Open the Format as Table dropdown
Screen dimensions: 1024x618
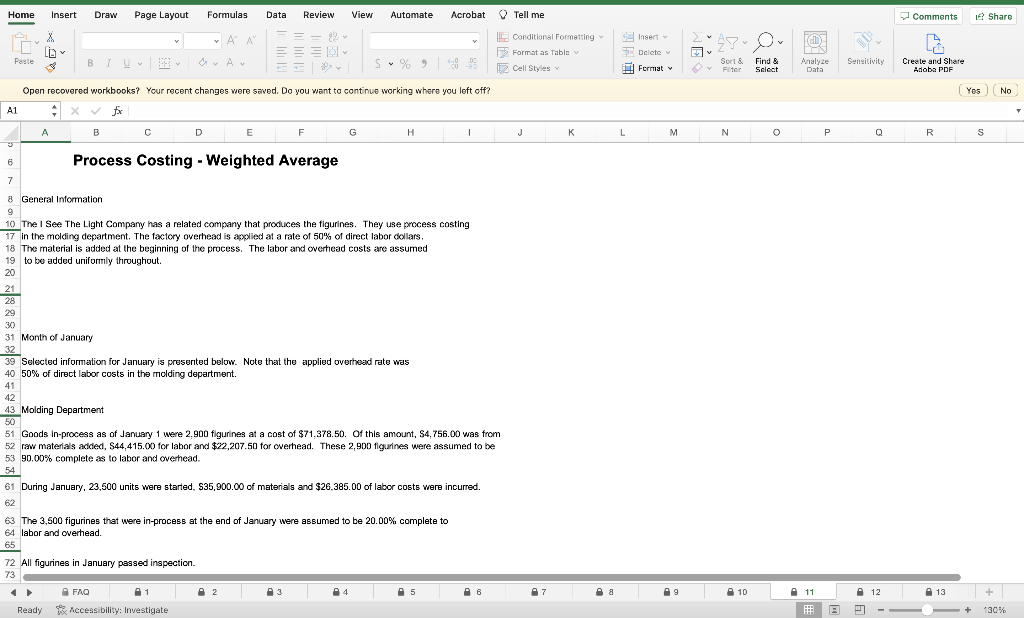(x=538, y=52)
